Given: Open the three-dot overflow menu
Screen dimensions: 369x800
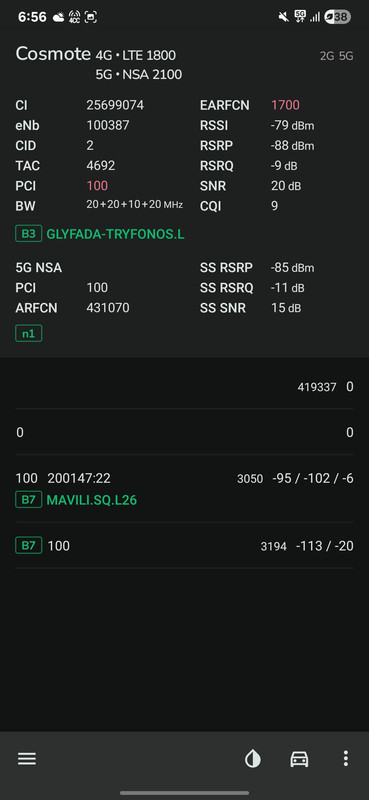Looking at the screenshot, I should pyautogui.click(x=346, y=758).
